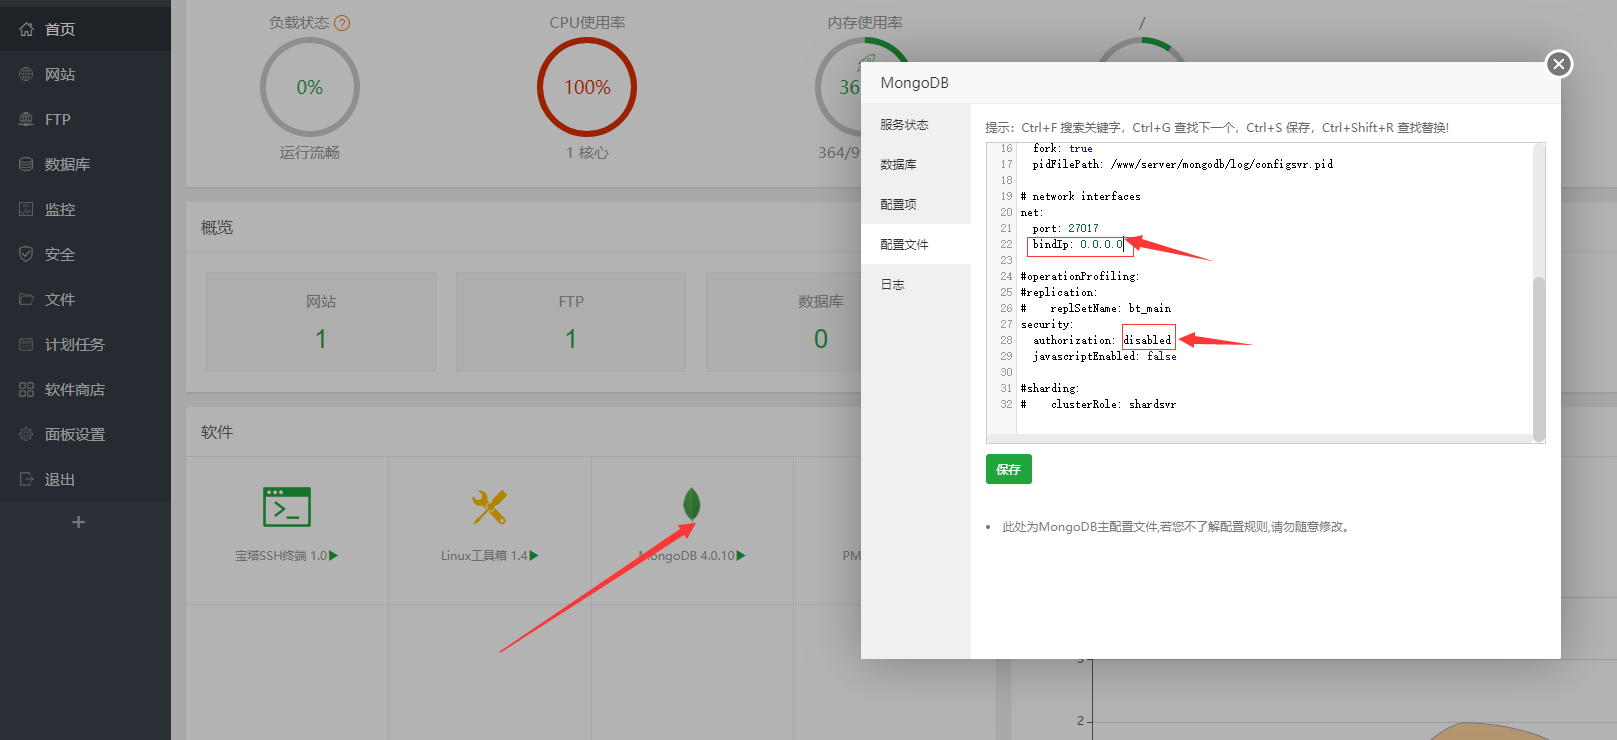Click the plus icon in sidebar

tap(79, 522)
